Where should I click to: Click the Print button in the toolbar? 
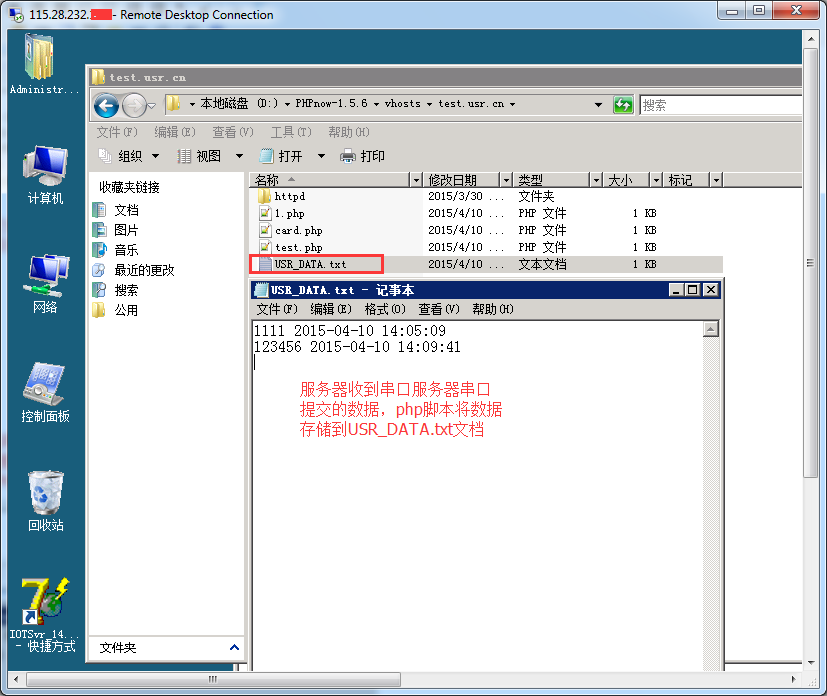(363, 156)
